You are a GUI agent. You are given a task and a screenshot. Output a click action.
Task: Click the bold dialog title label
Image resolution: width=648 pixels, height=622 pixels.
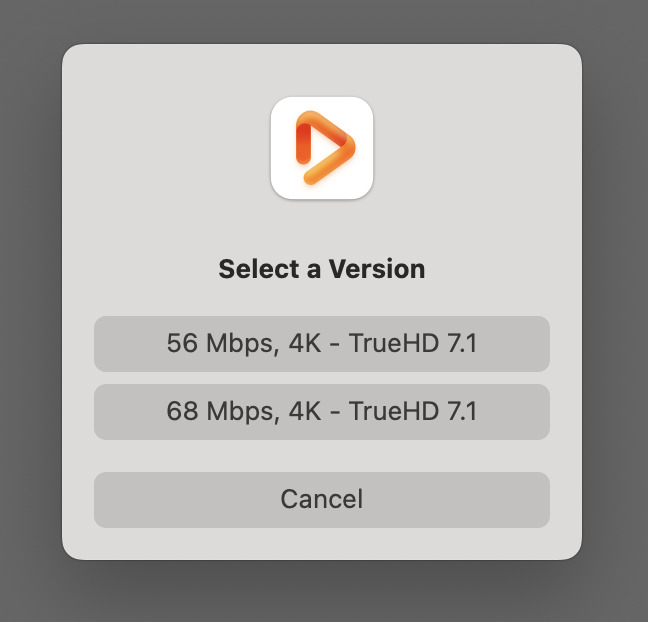click(322, 269)
